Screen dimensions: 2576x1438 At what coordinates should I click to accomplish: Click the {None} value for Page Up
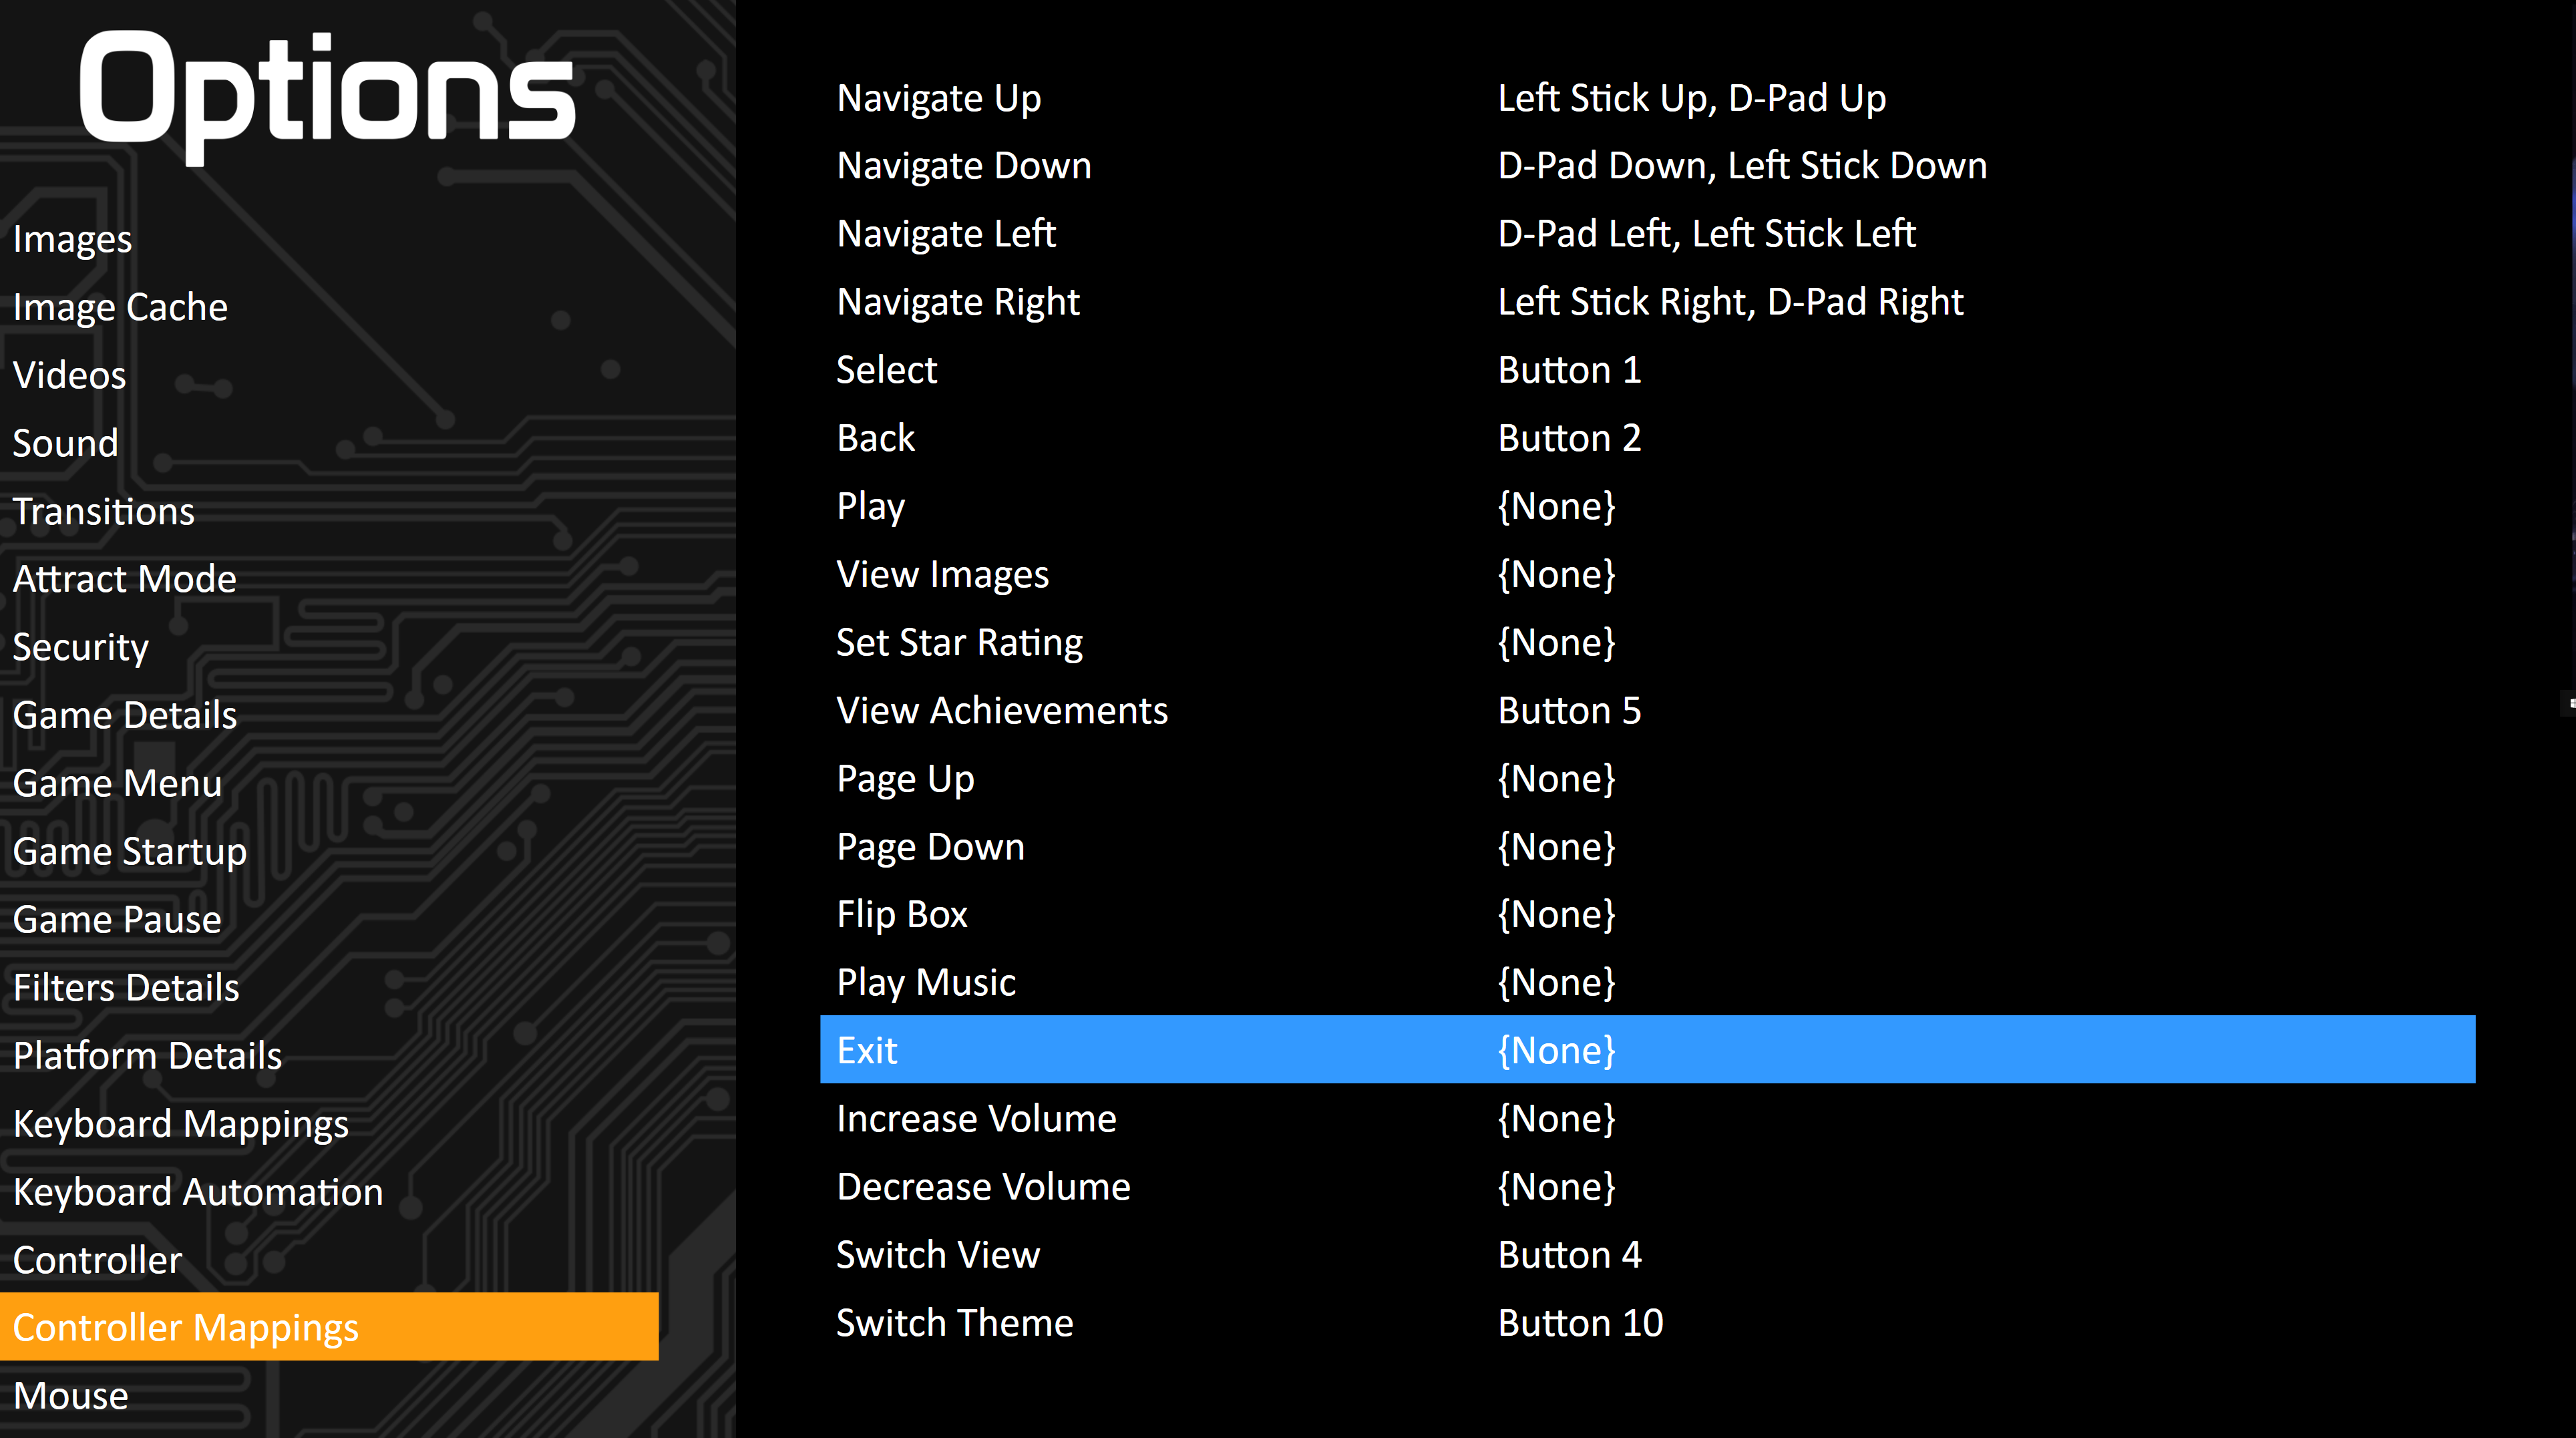1556,778
